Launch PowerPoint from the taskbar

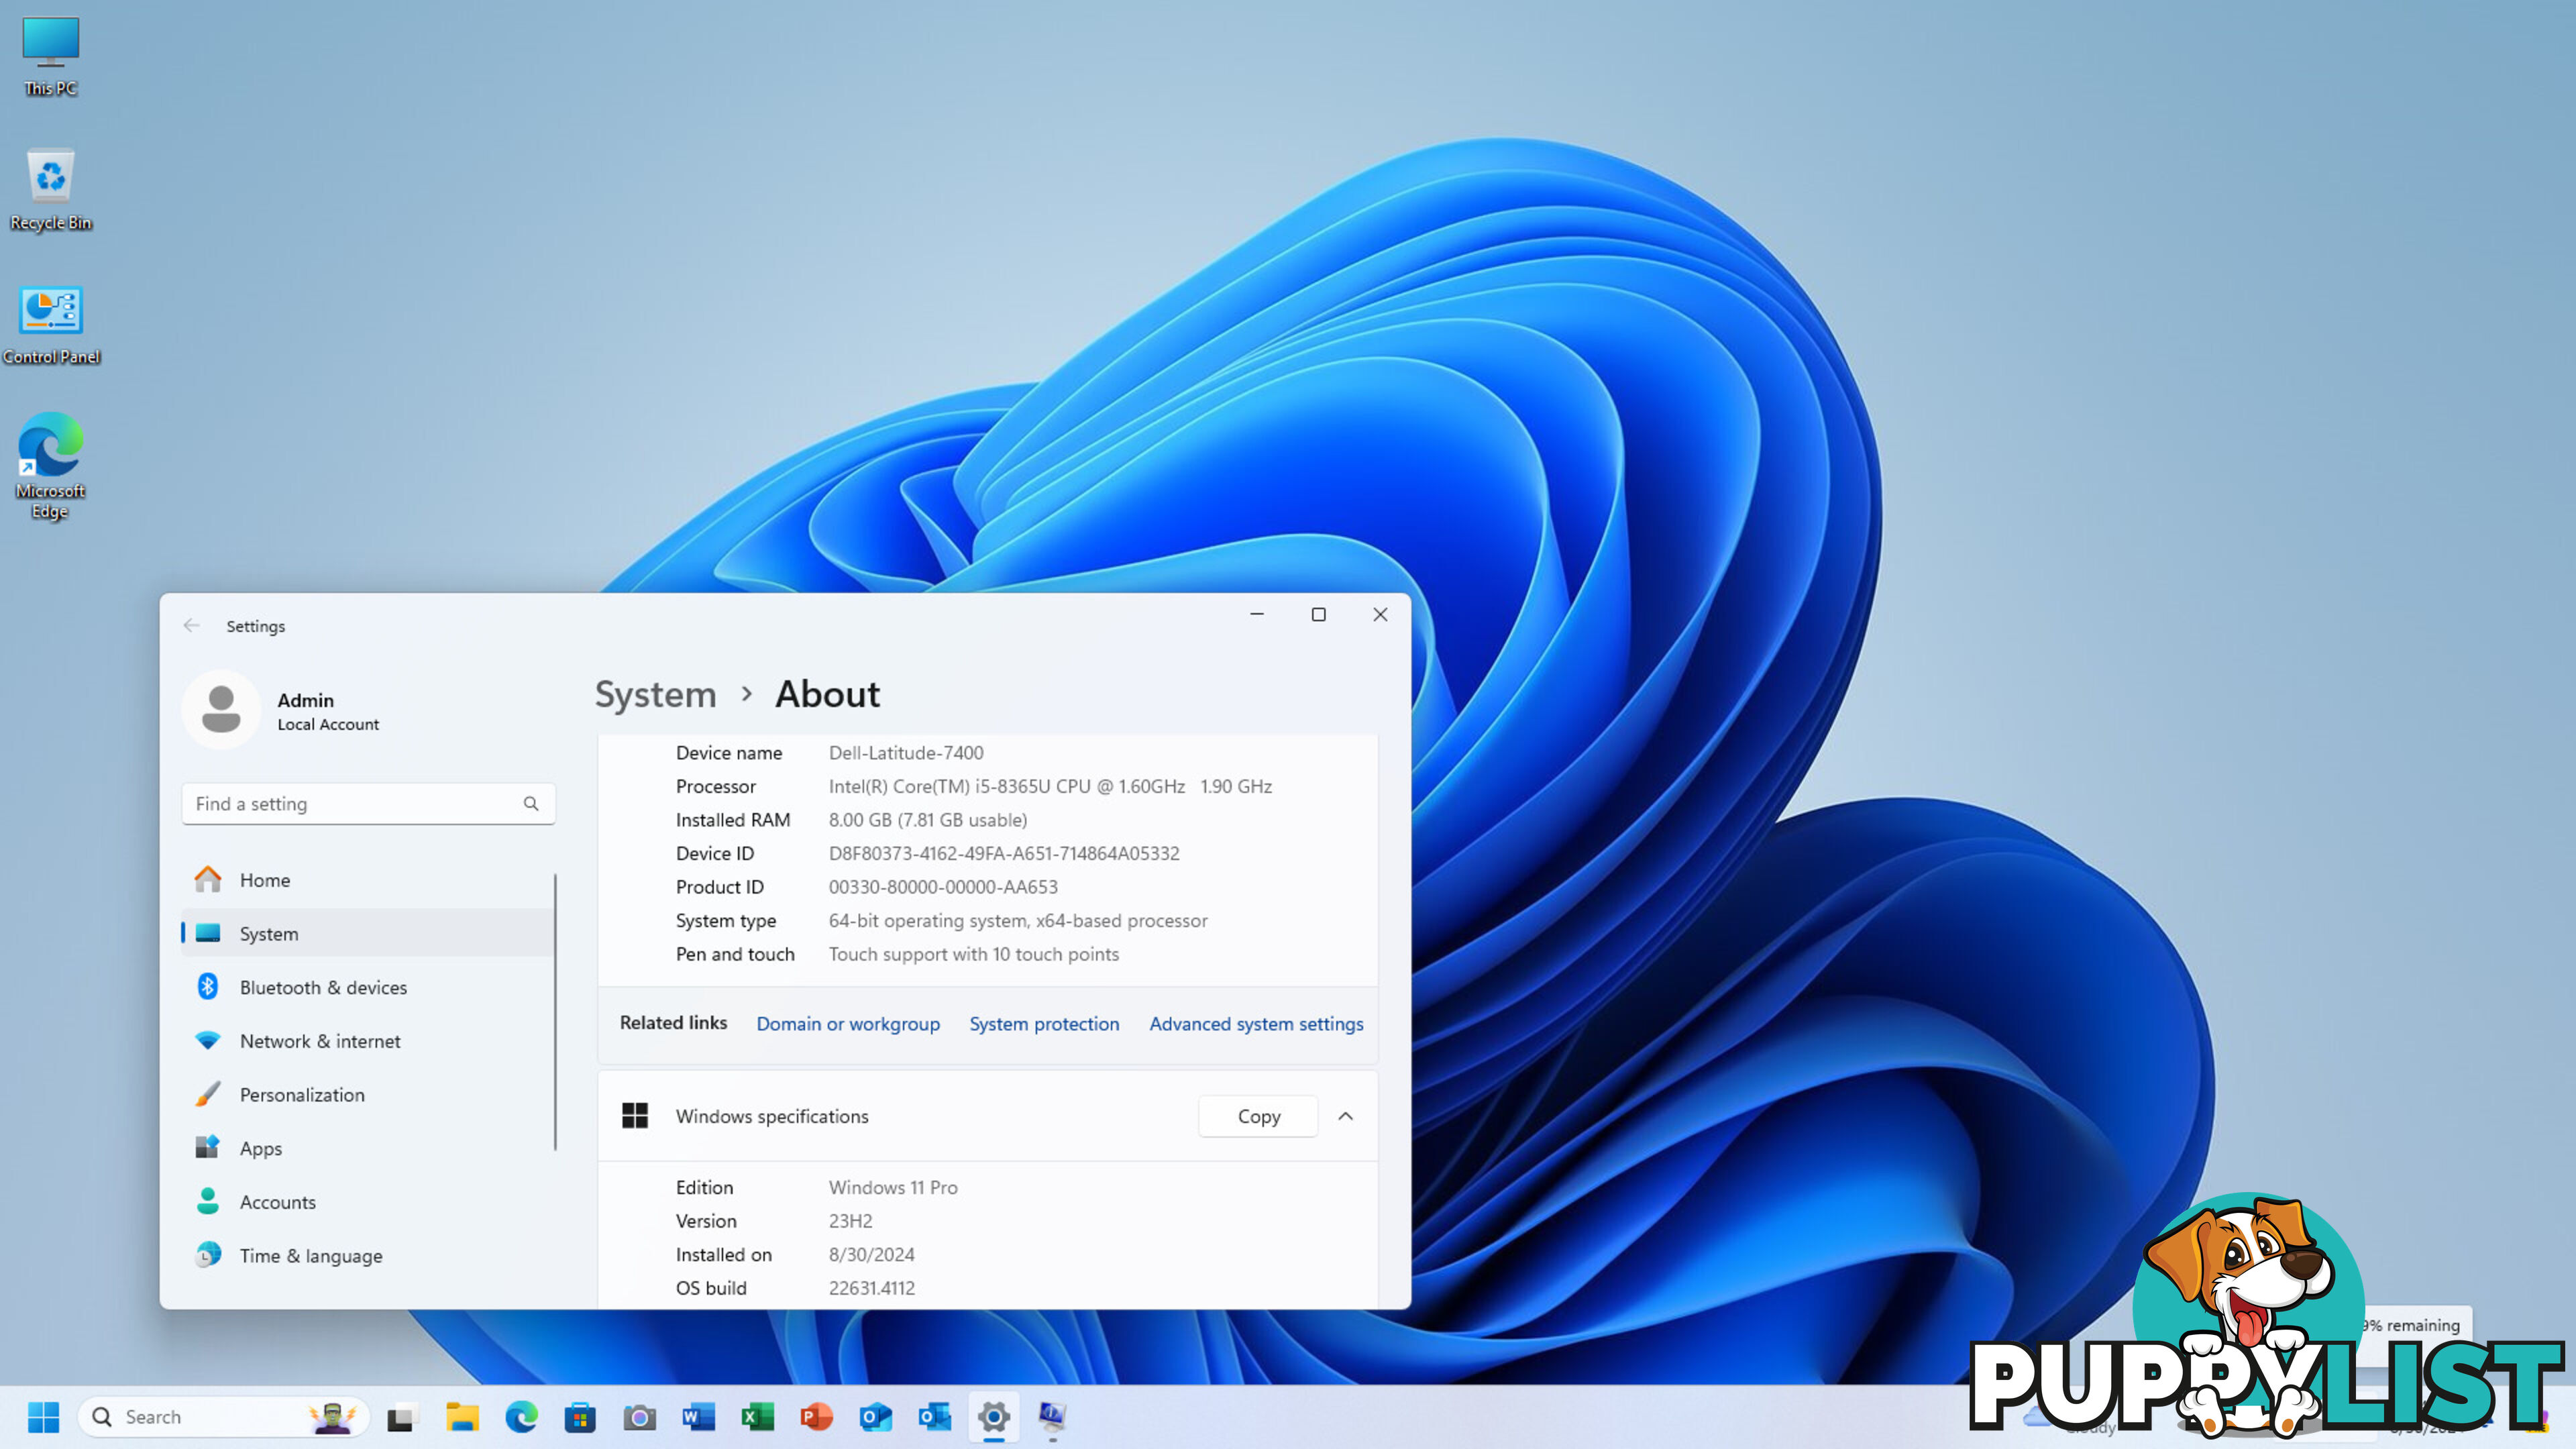pyautogui.click(x=816, y=1416)
